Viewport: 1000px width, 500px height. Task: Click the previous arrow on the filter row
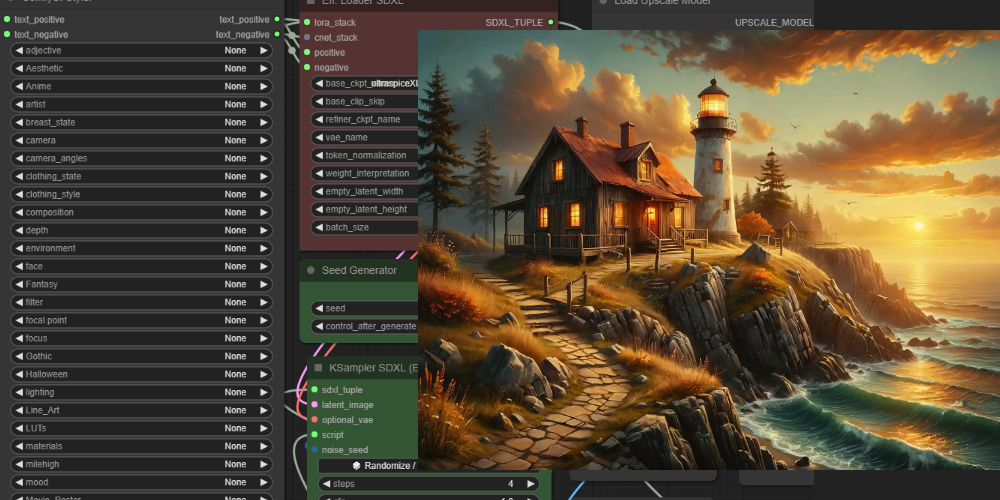(19, 302)
